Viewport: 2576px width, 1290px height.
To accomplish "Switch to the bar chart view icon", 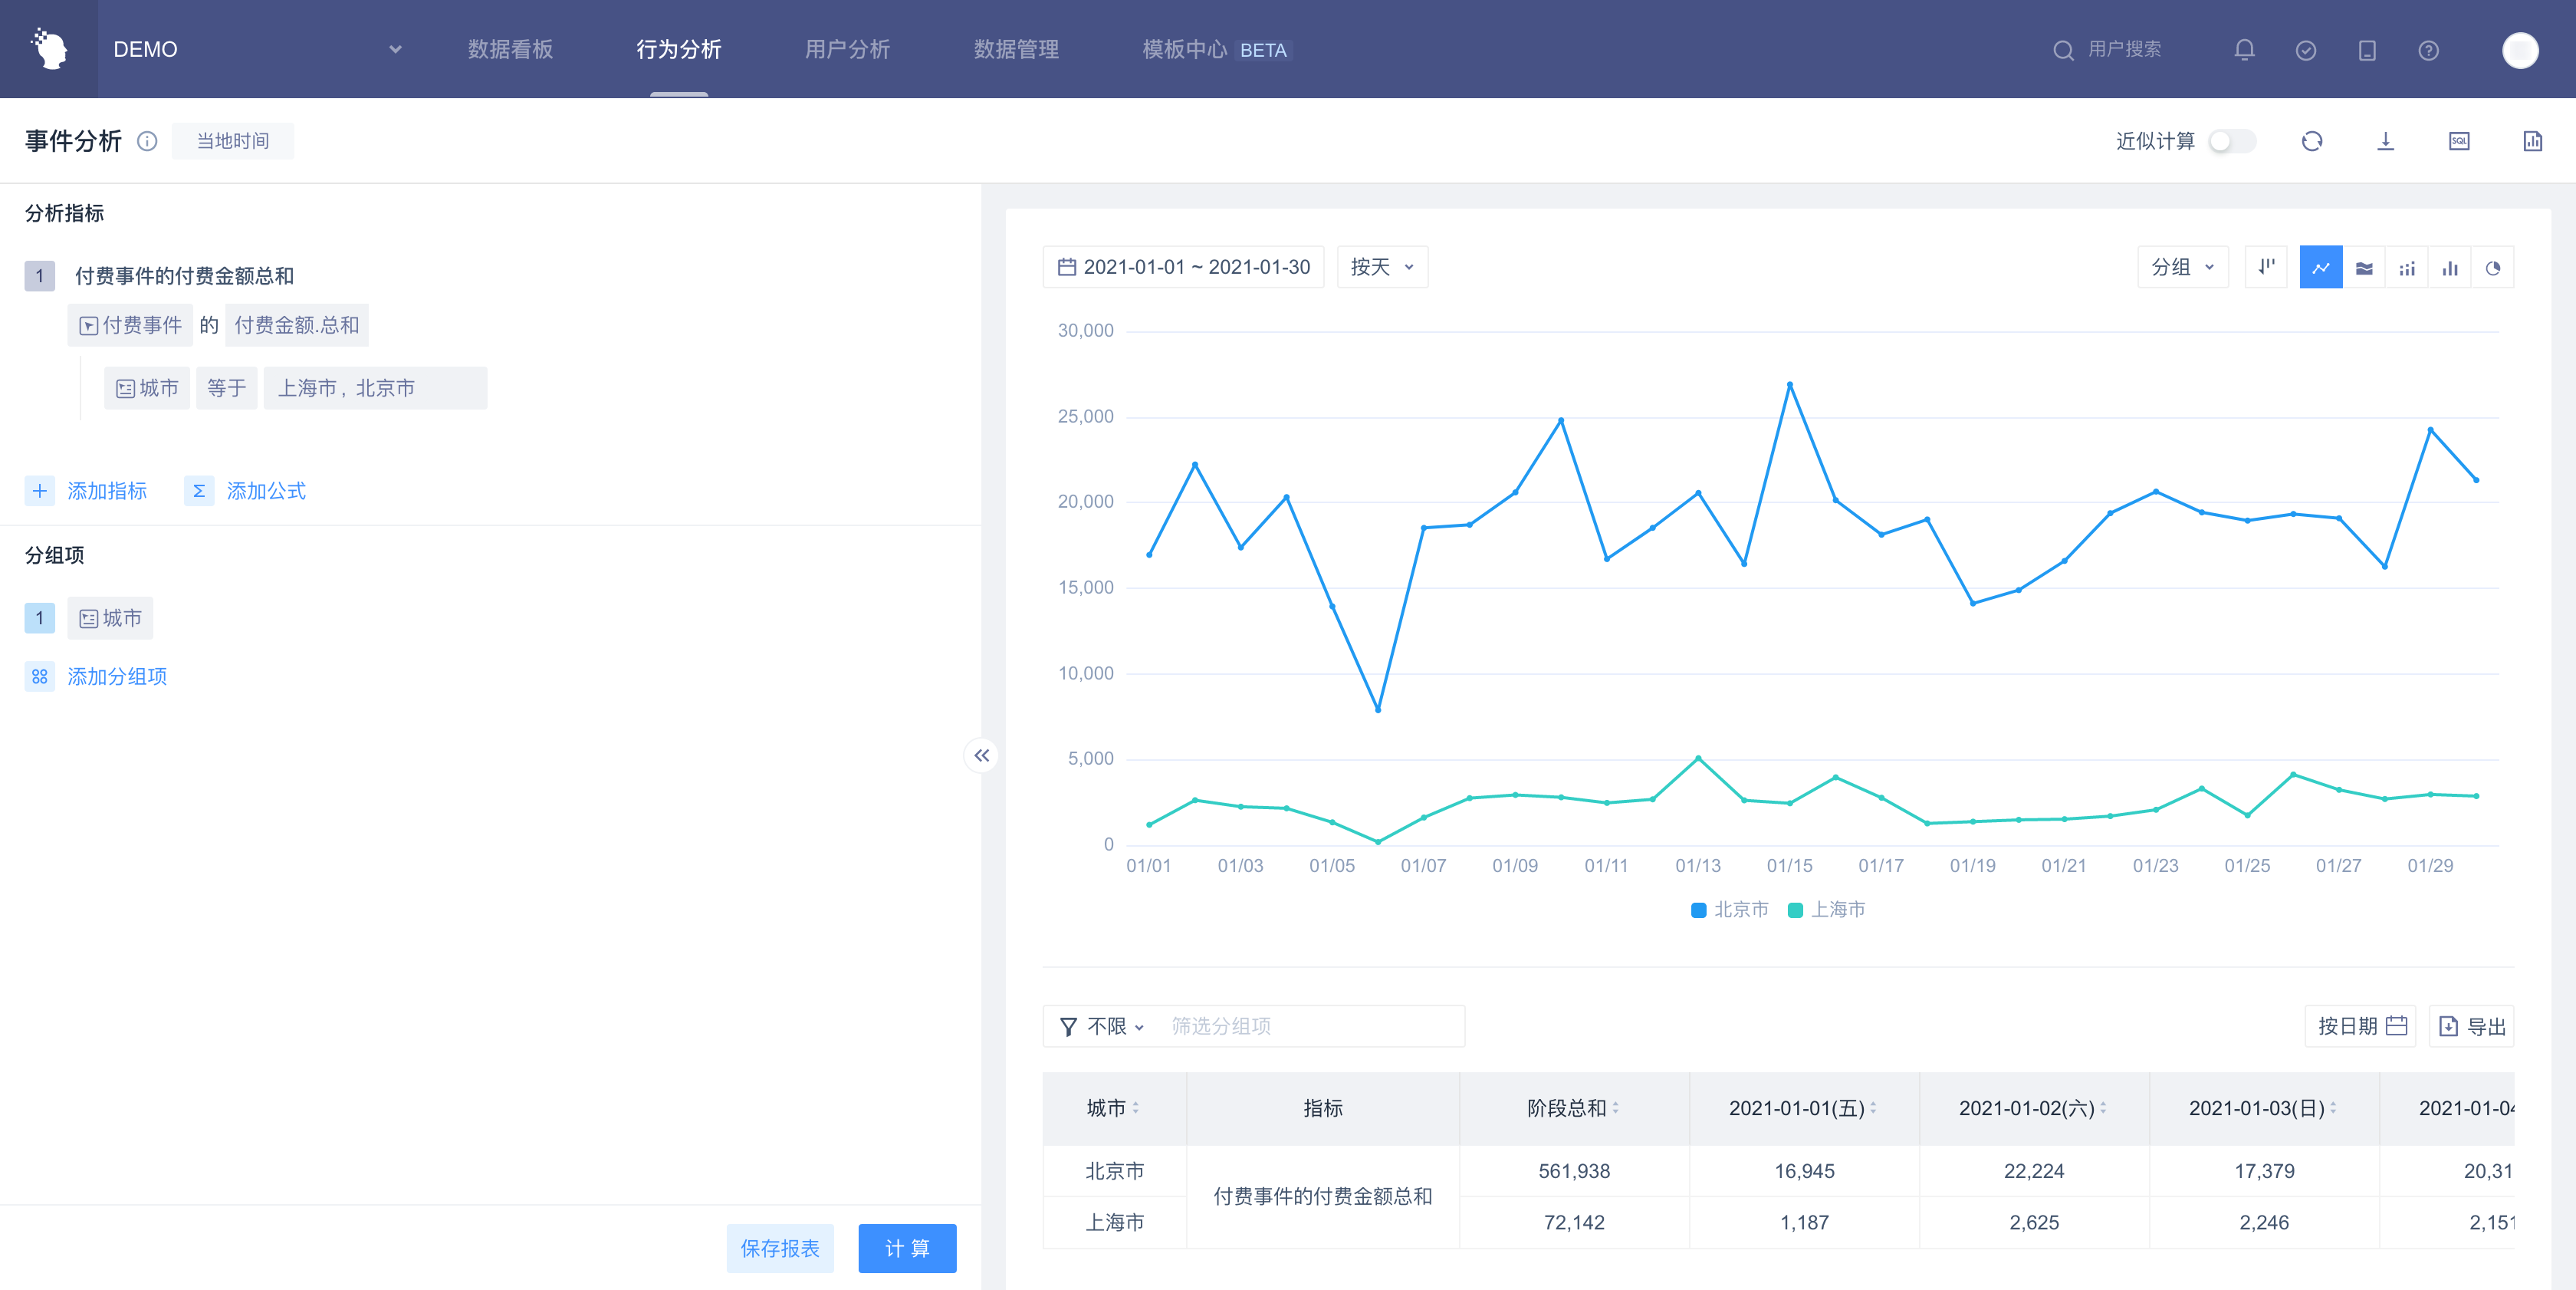I will pyautogui.click(x=2449, y=268).
